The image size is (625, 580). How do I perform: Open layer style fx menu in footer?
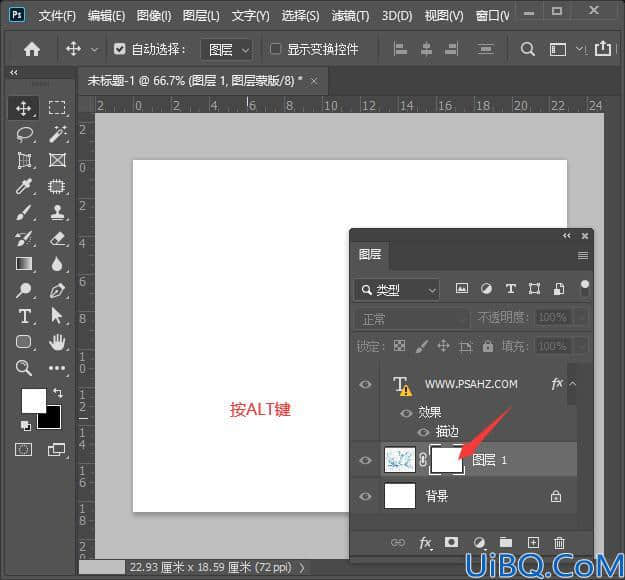[x=425, y=543]
